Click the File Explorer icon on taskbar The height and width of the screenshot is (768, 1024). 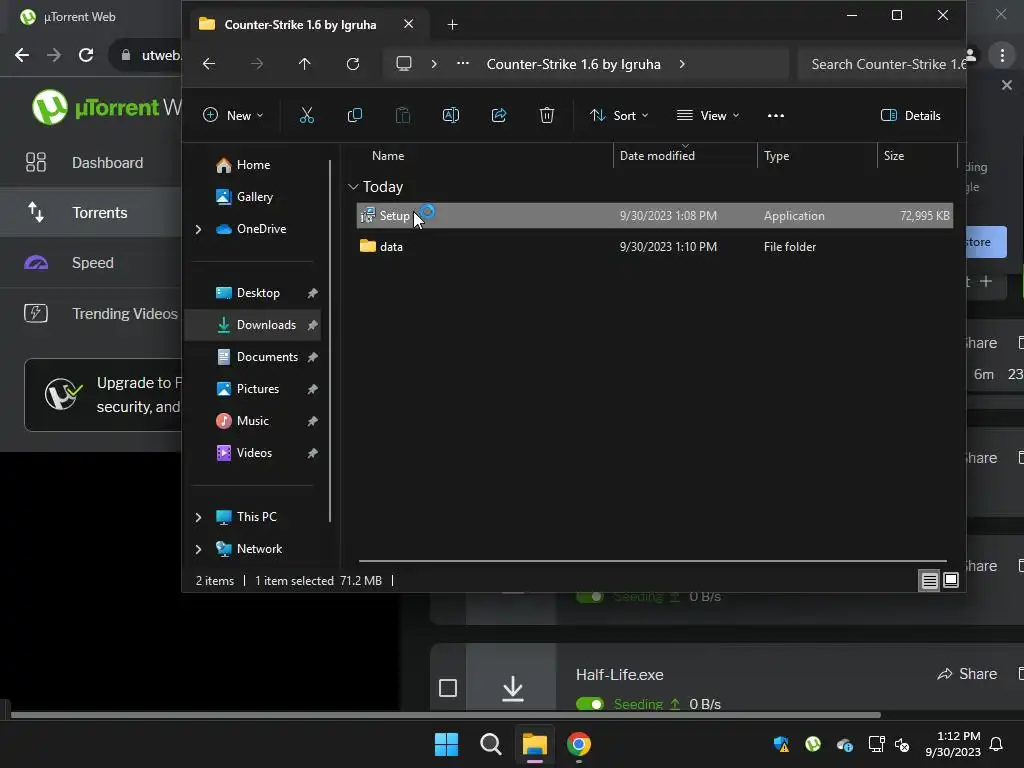pyautogui.click(x=534, y=744)
